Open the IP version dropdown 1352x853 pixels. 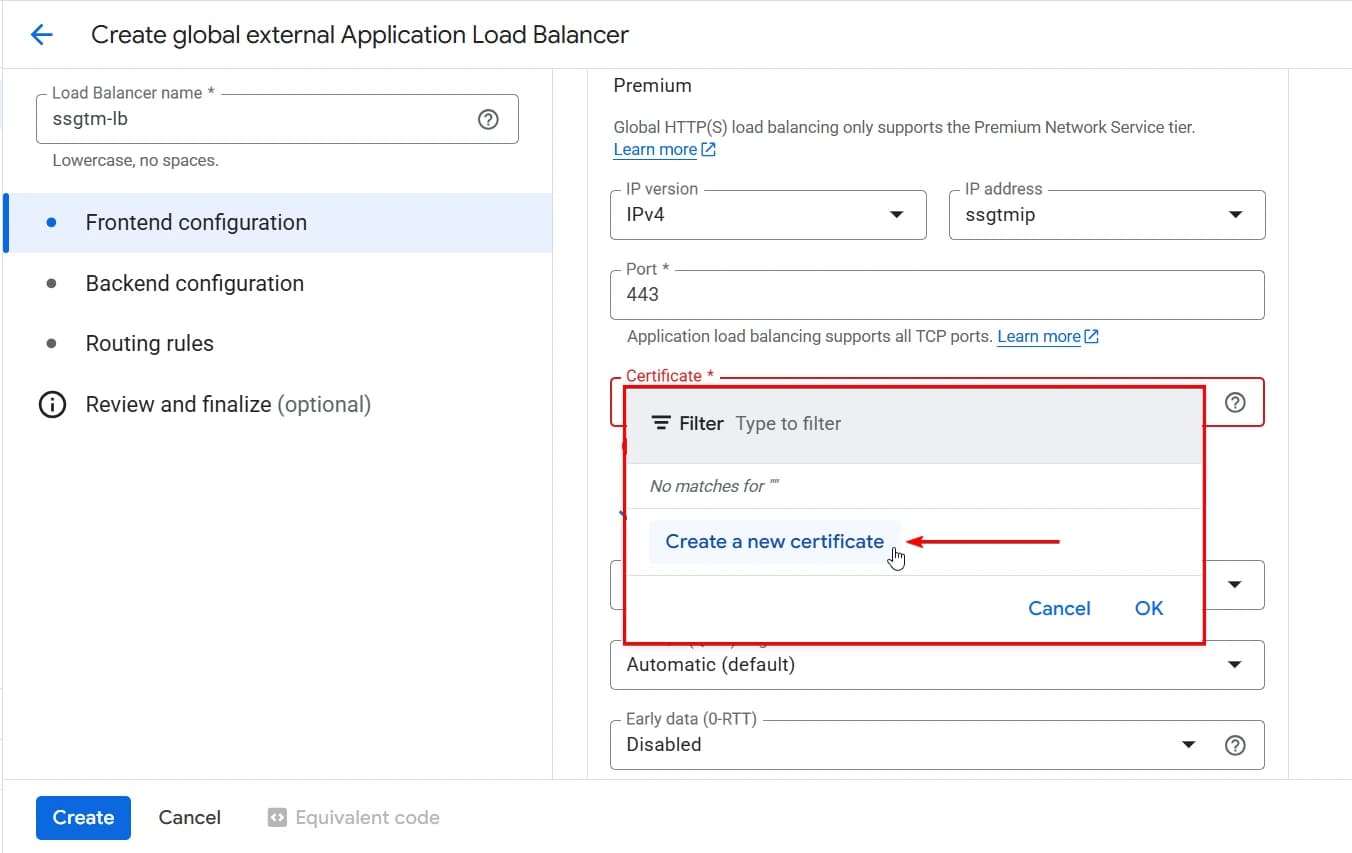pos(767,215)
